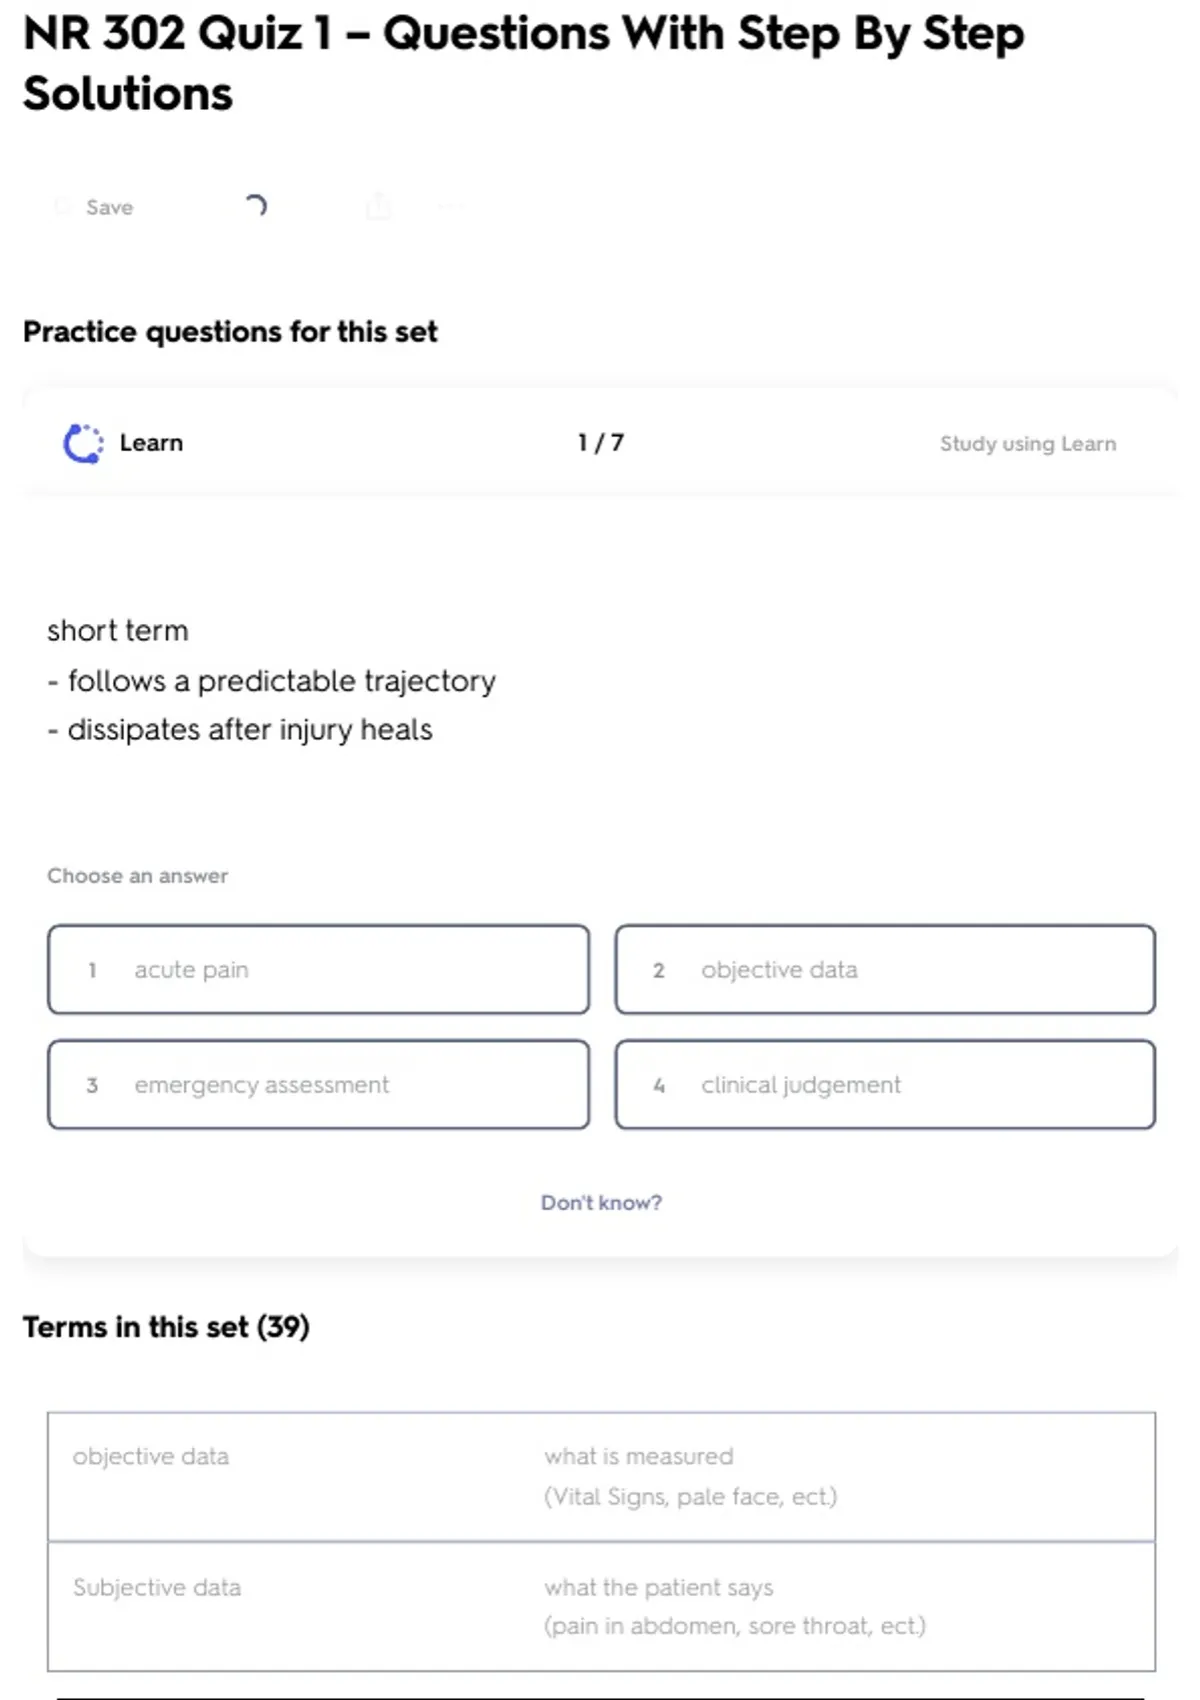Open 'Study using Learn' link

pyautogui.click(x=1027, y=444)
